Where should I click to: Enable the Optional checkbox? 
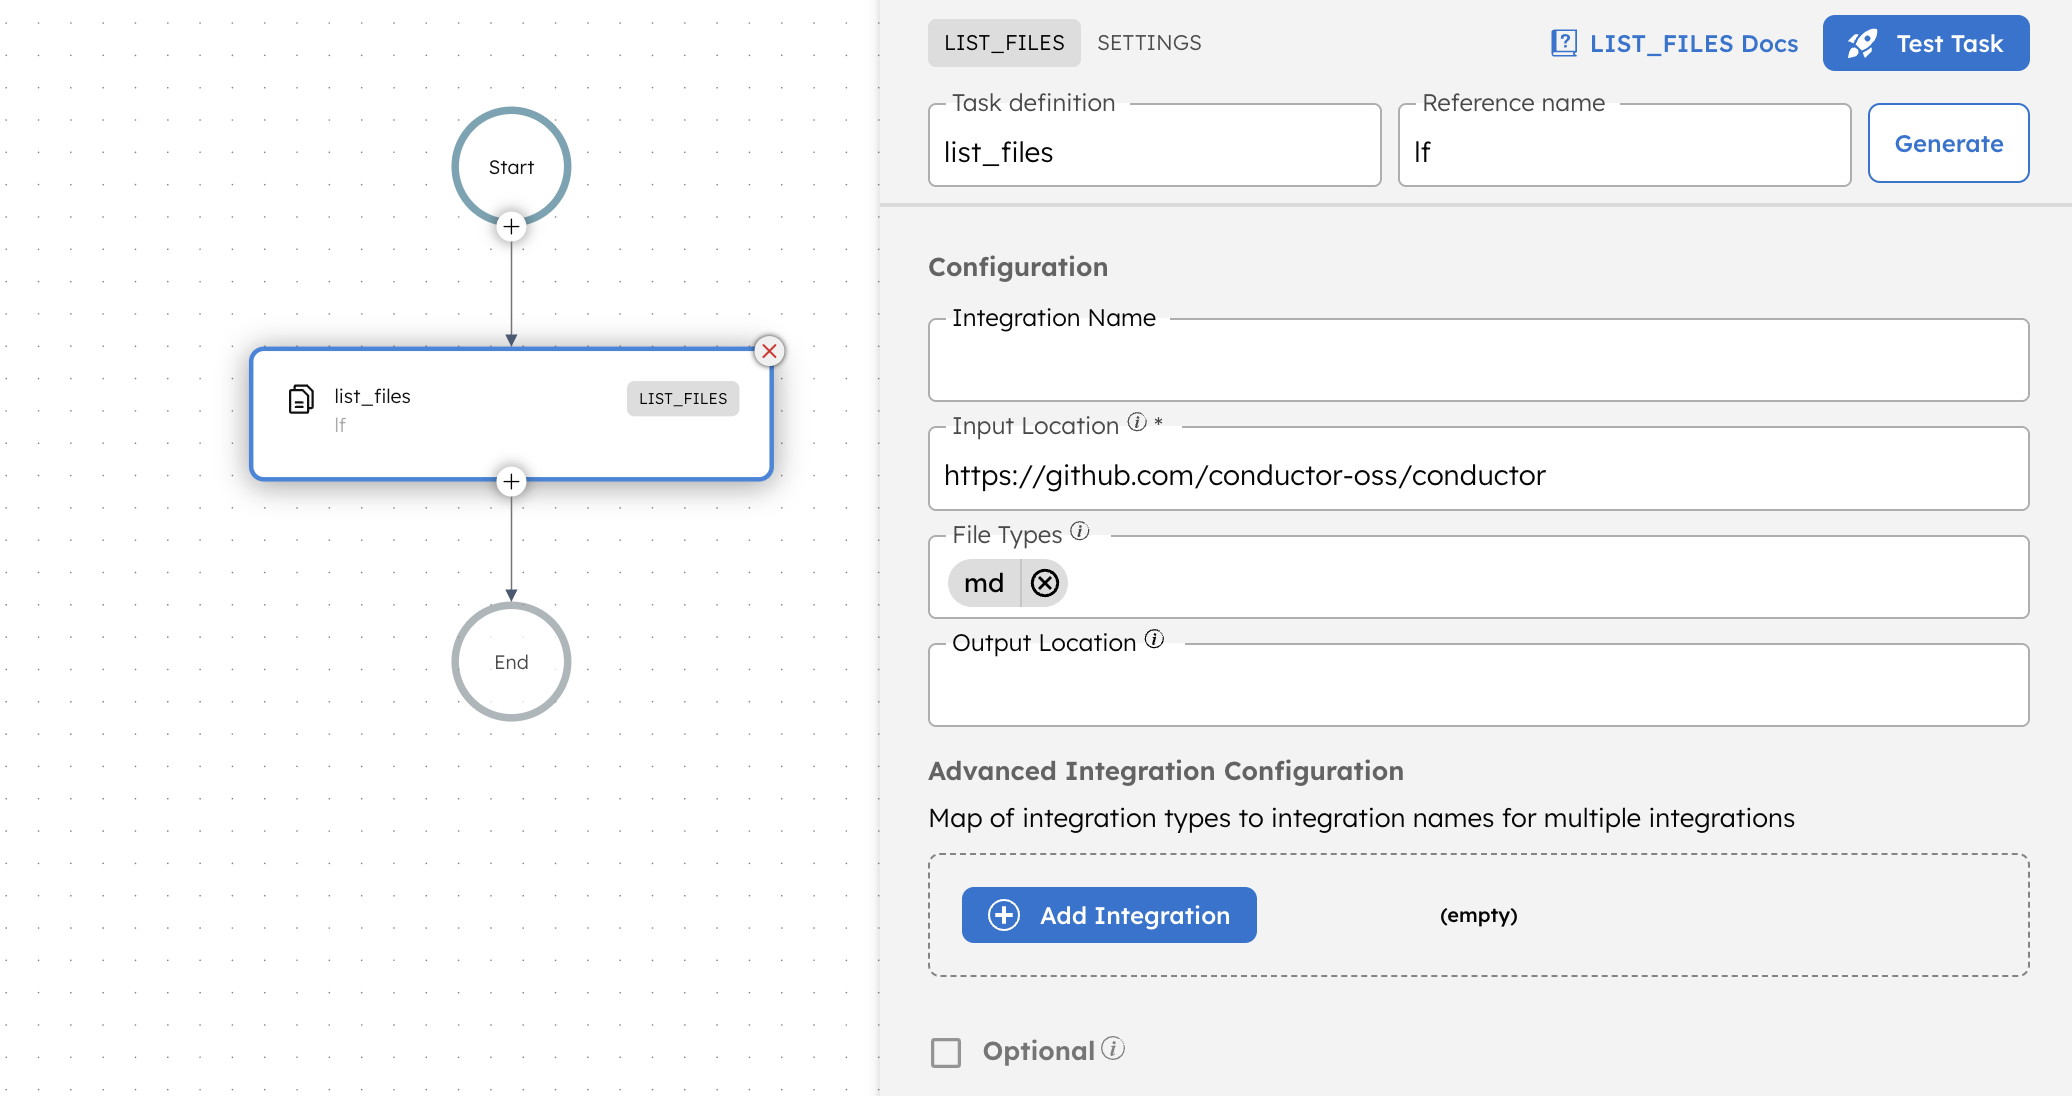[x=946, y=1052]
